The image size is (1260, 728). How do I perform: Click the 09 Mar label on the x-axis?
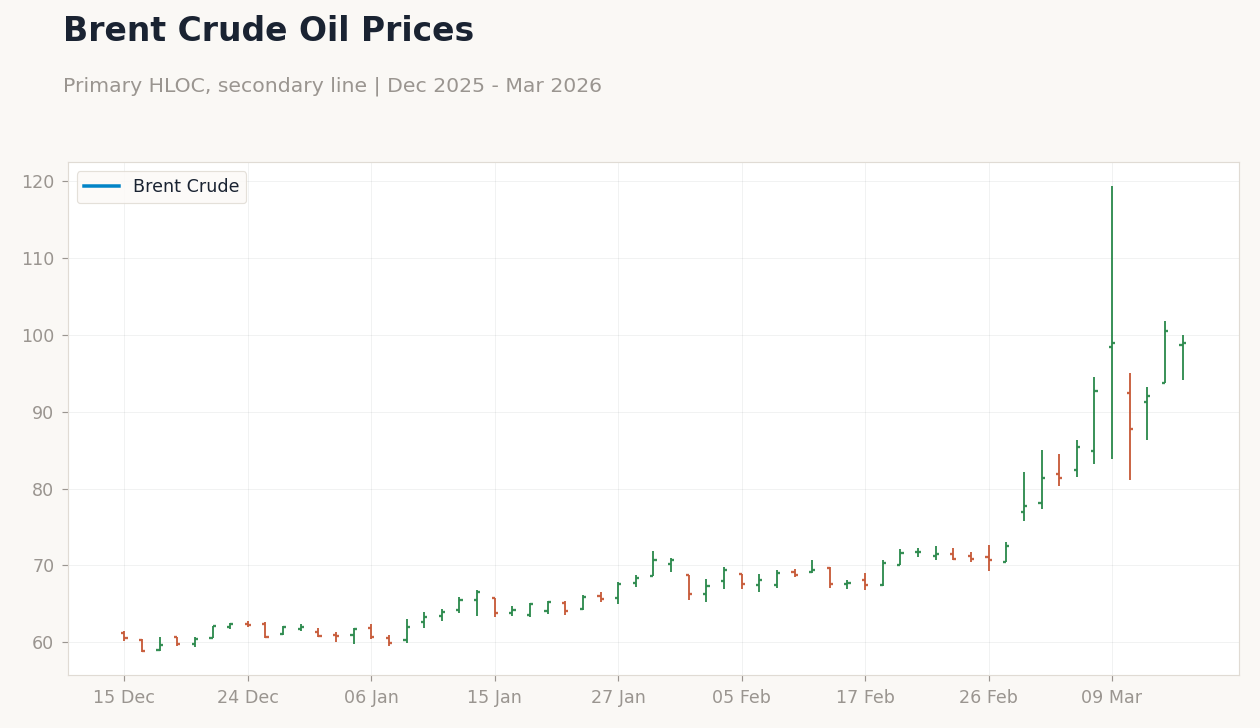[1112, 696]
